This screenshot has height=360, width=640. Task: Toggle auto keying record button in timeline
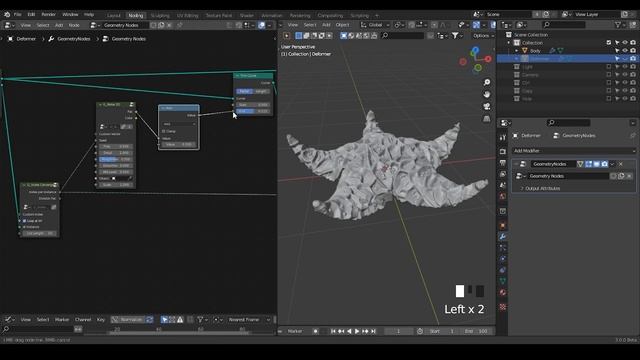[x=316, y=331]
